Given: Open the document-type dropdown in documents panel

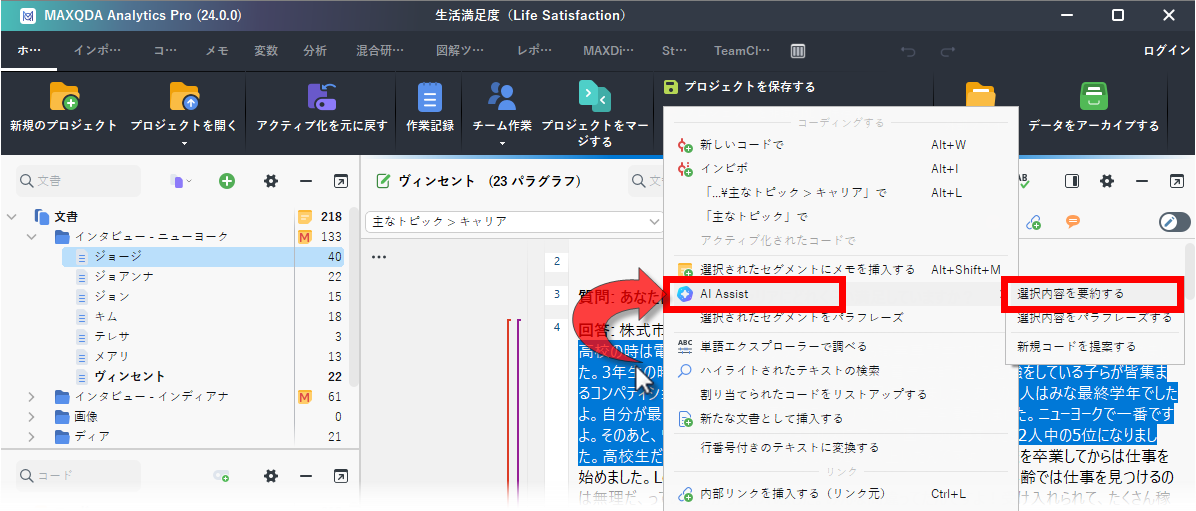Looking at the screenshot, I should [180, 182].
